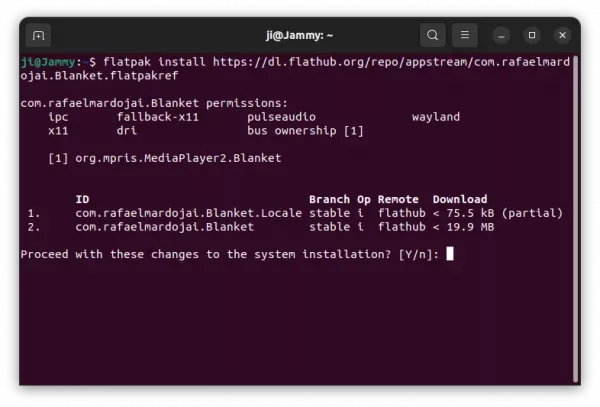Image resolution: width=600 pixels, height=407 pixels.
Task: Click the 'x11' permission
Action: (x=58, y=131)
